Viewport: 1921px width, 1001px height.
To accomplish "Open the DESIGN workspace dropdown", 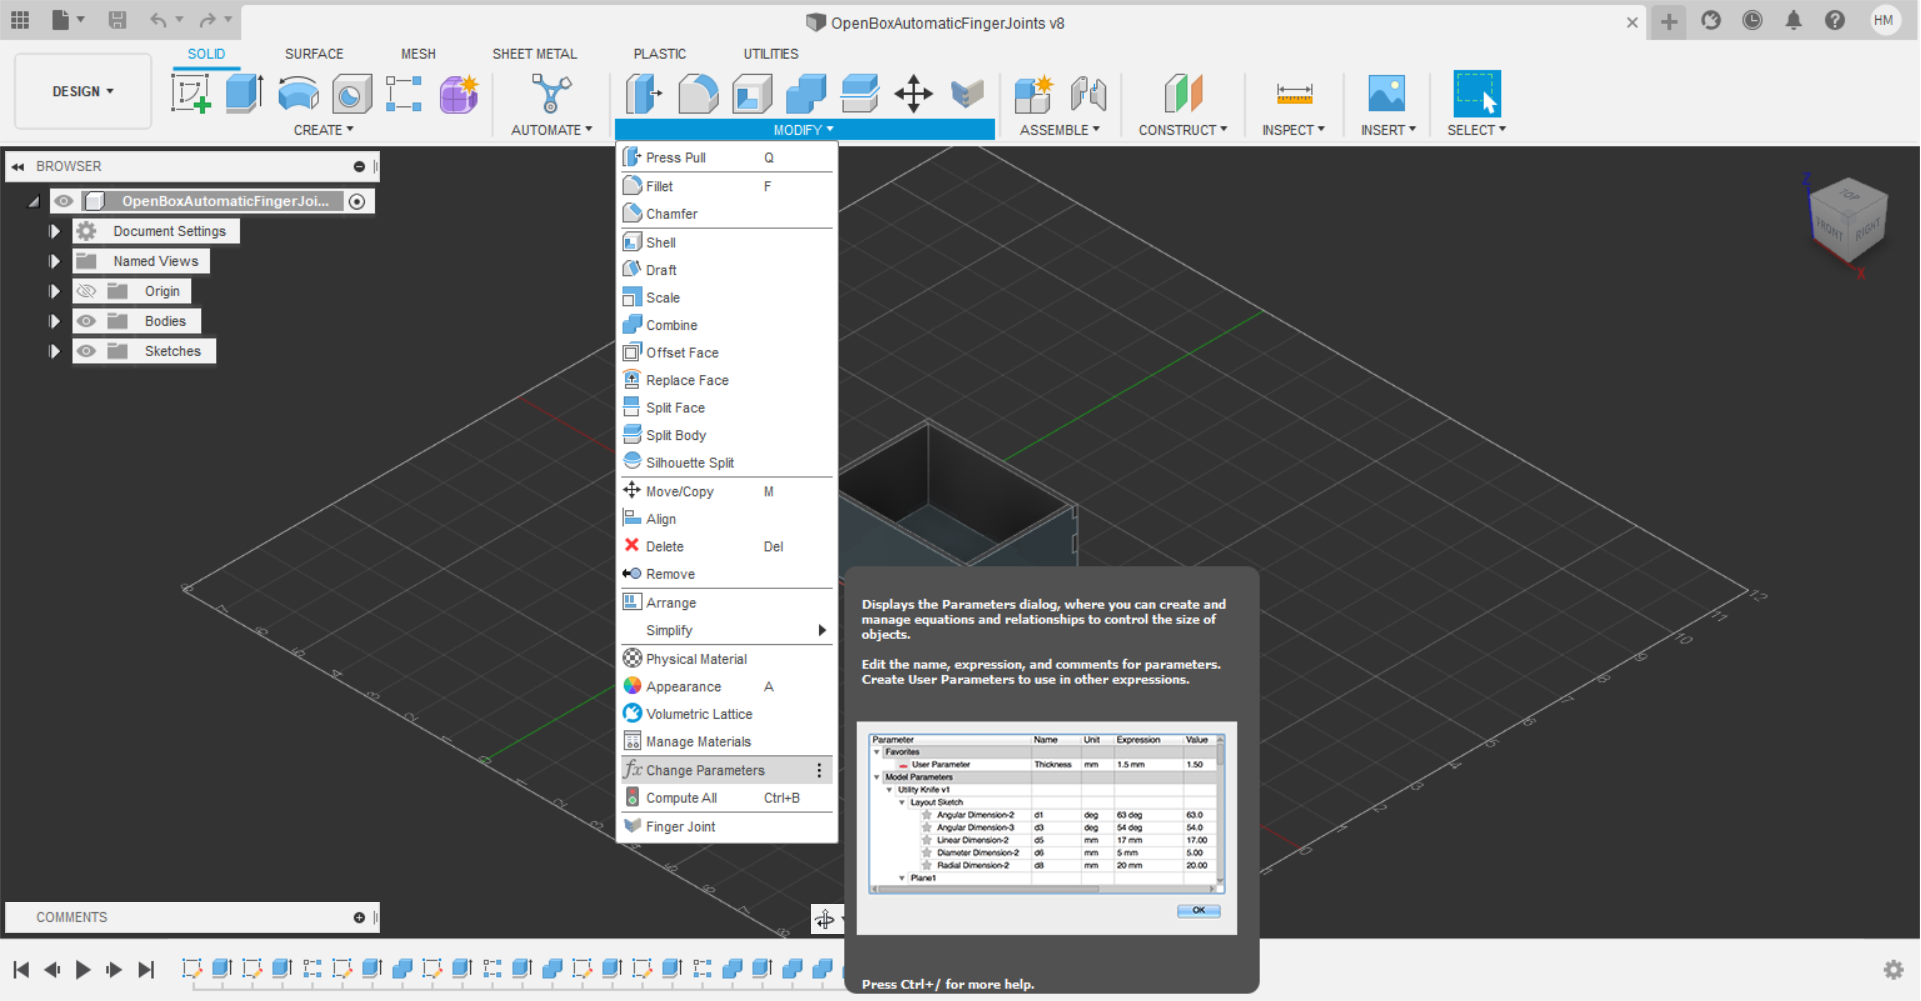I will tap(83, 91).
